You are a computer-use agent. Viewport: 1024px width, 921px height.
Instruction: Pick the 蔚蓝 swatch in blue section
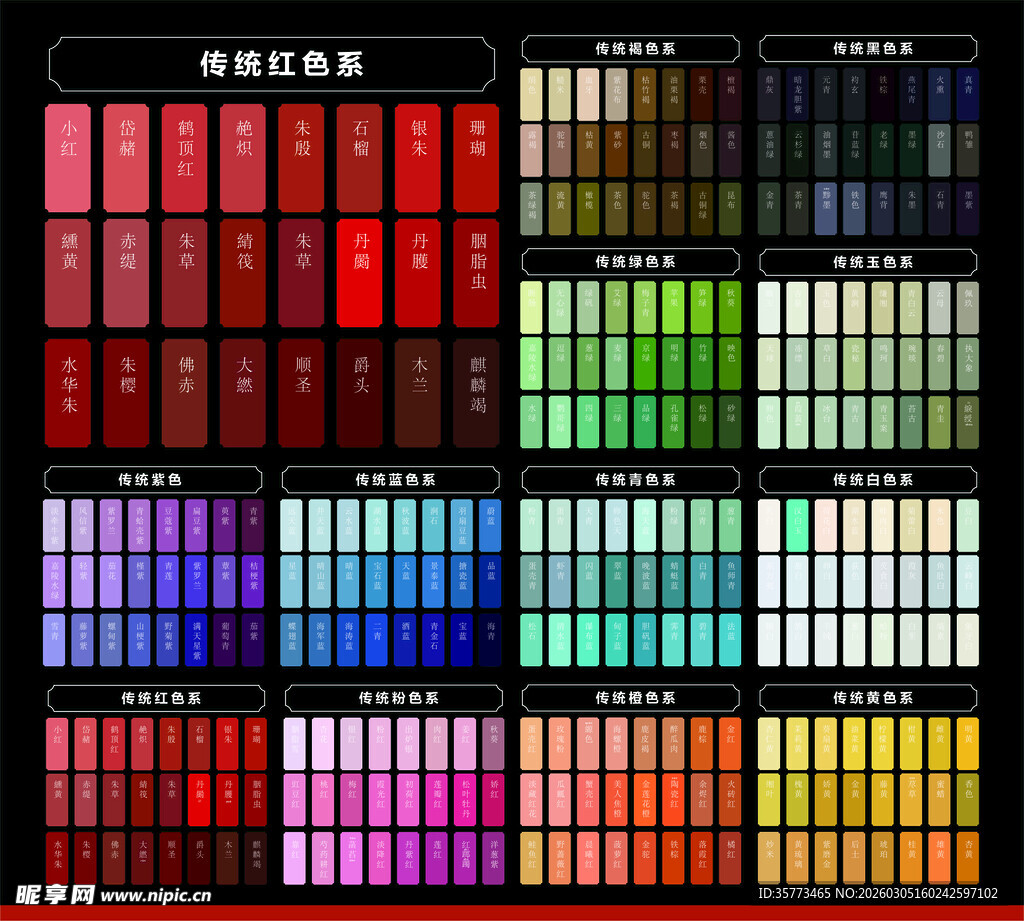(491, 526)
